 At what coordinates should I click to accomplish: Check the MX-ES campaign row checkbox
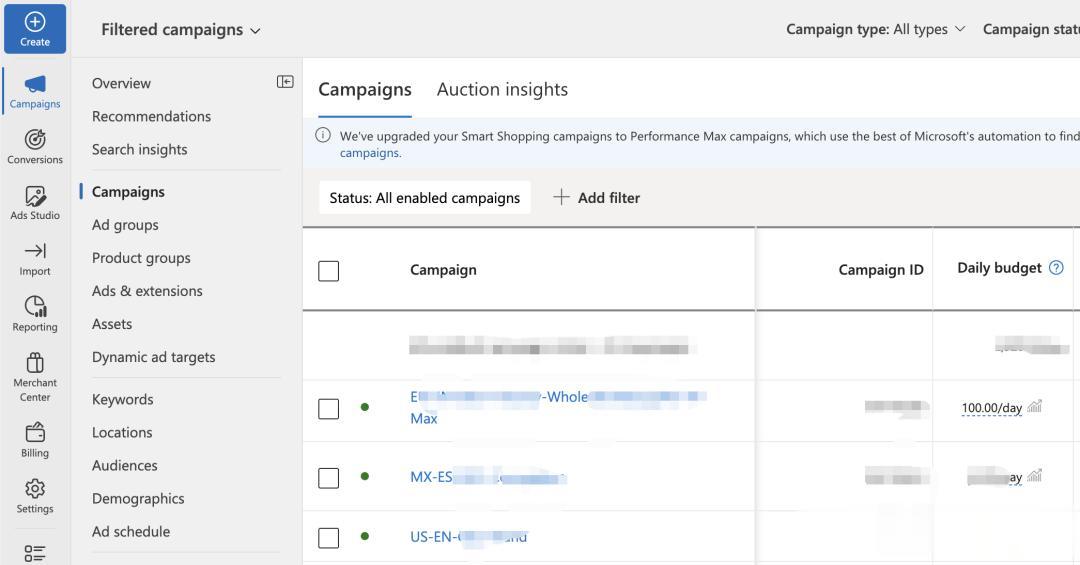pos(328,478)
